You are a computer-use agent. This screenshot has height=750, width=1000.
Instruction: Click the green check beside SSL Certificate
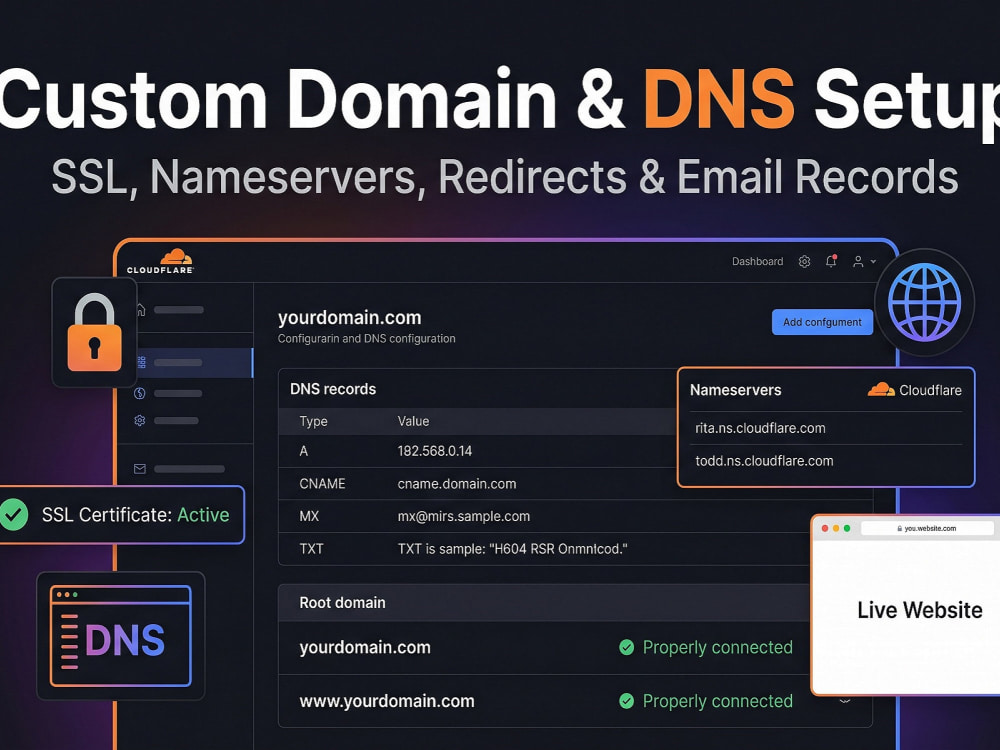click(13, 515)
